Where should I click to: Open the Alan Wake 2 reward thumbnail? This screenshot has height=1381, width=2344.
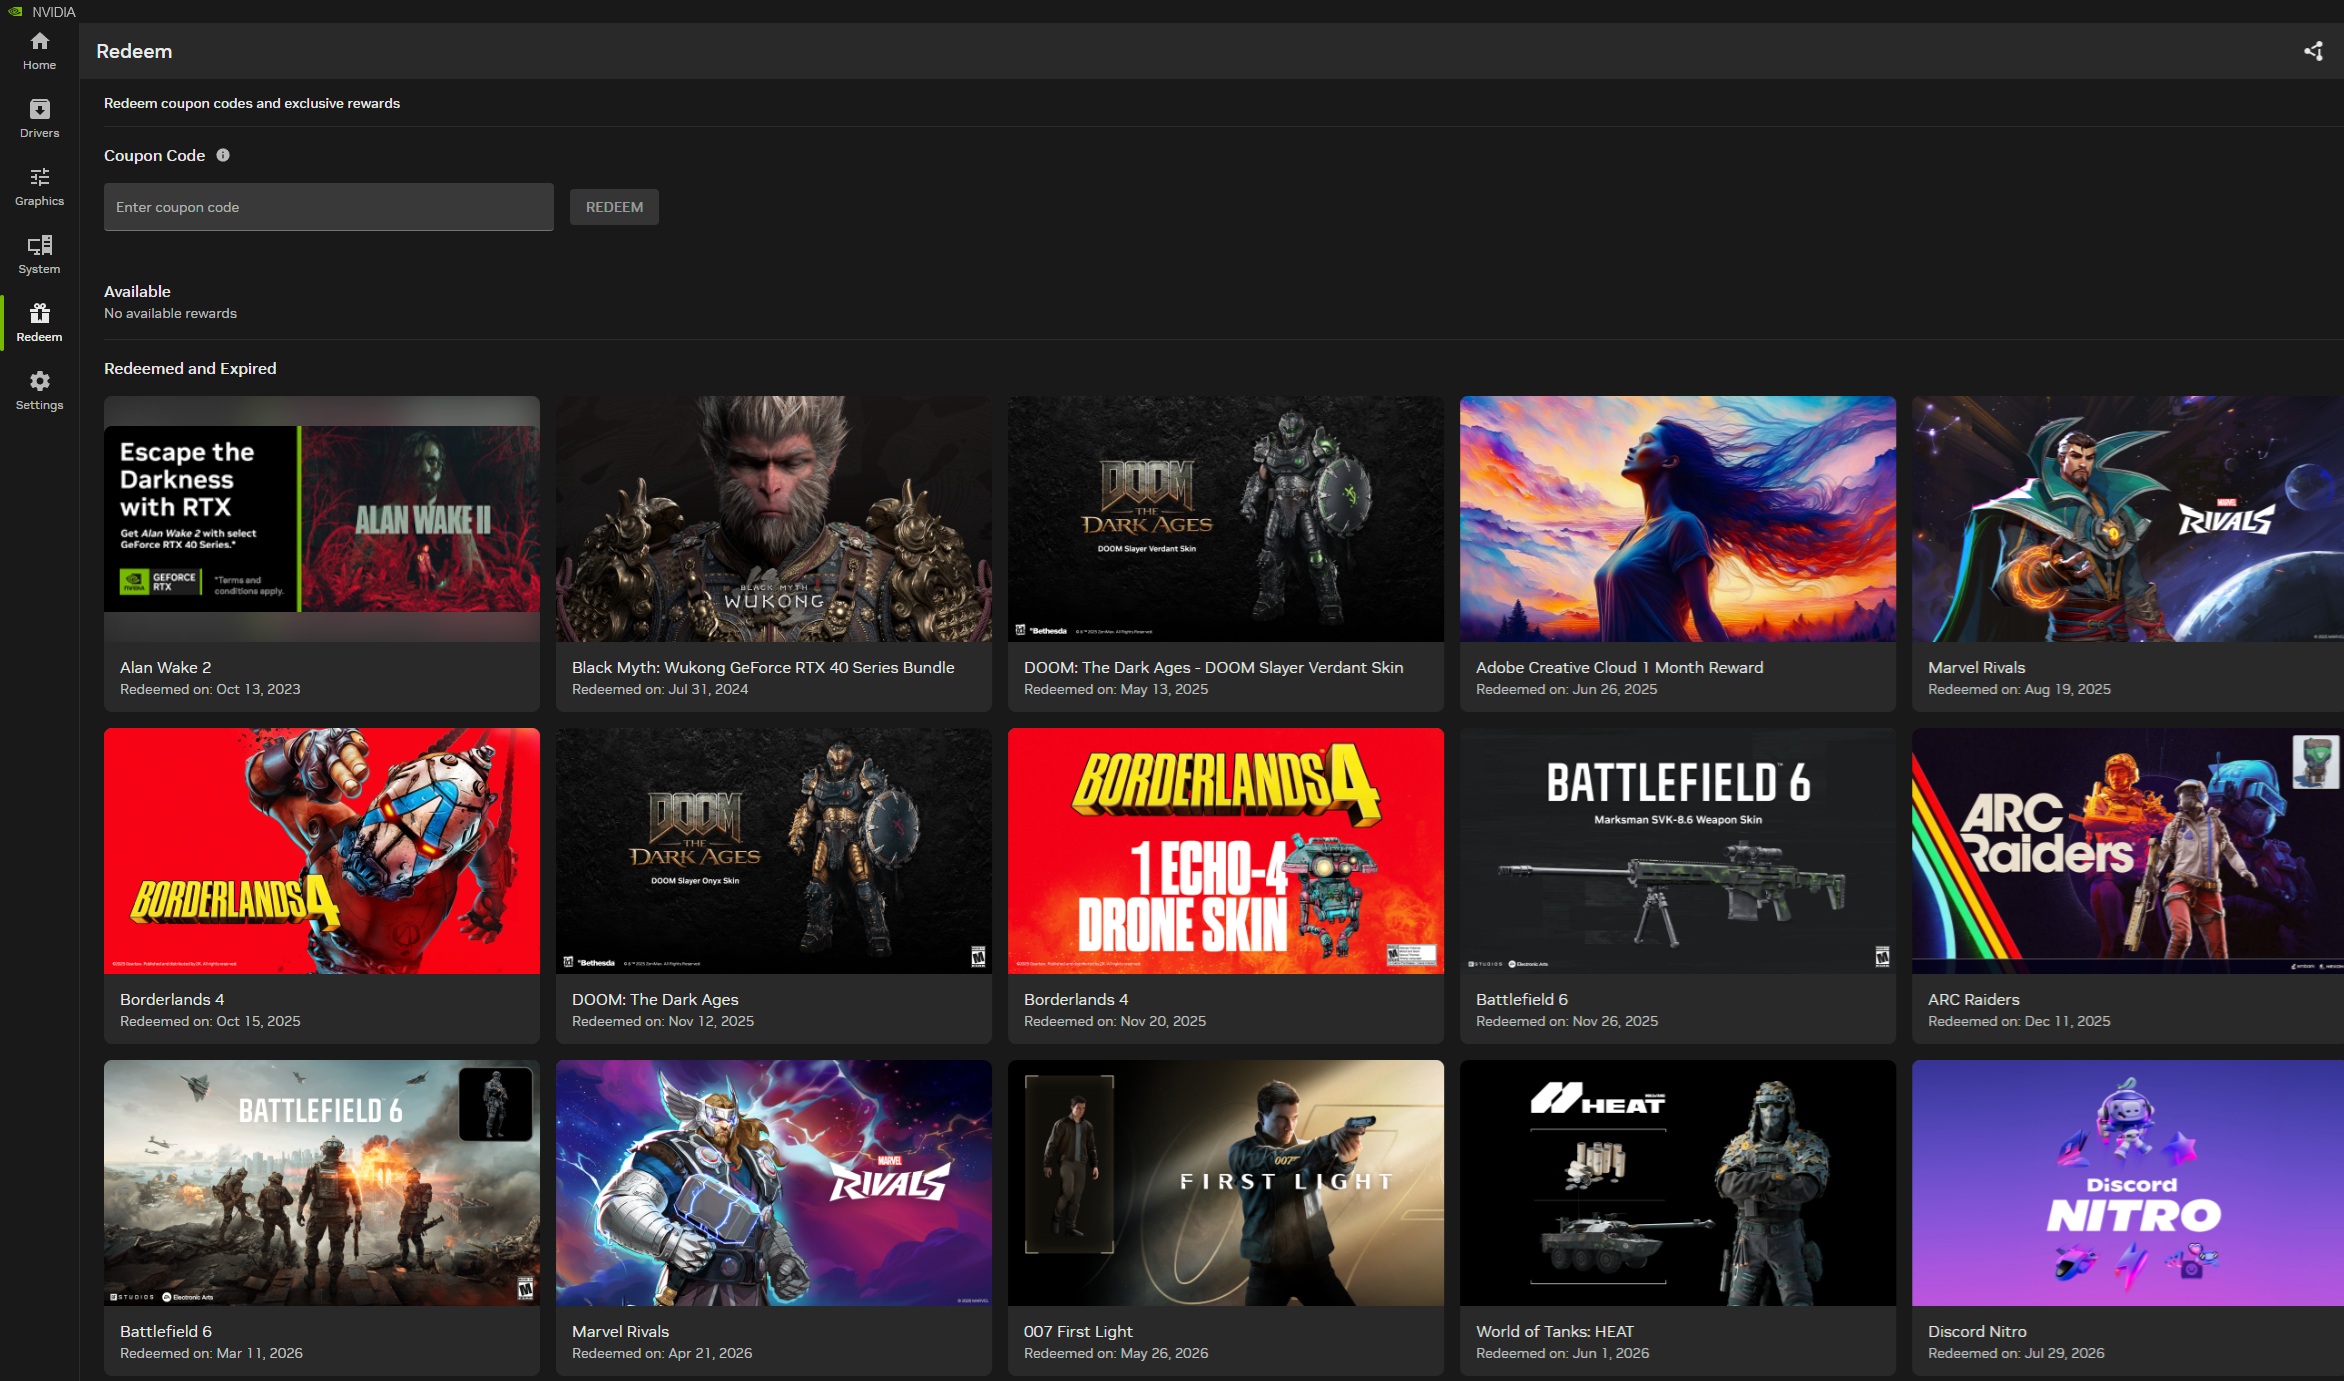322,519
